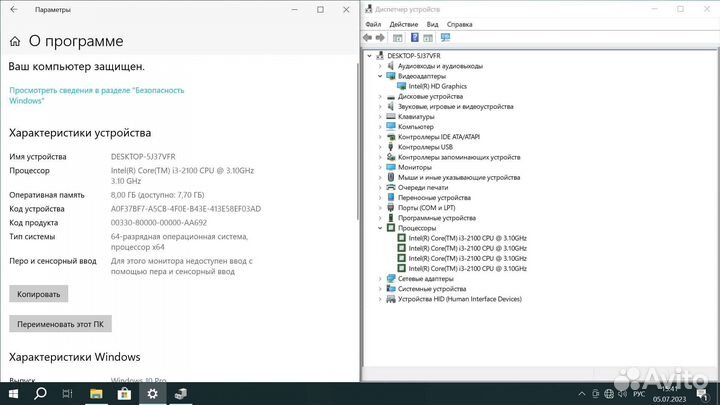
Task: Click Device Manager taskbar icon
Action: click(x=181, y=394)
